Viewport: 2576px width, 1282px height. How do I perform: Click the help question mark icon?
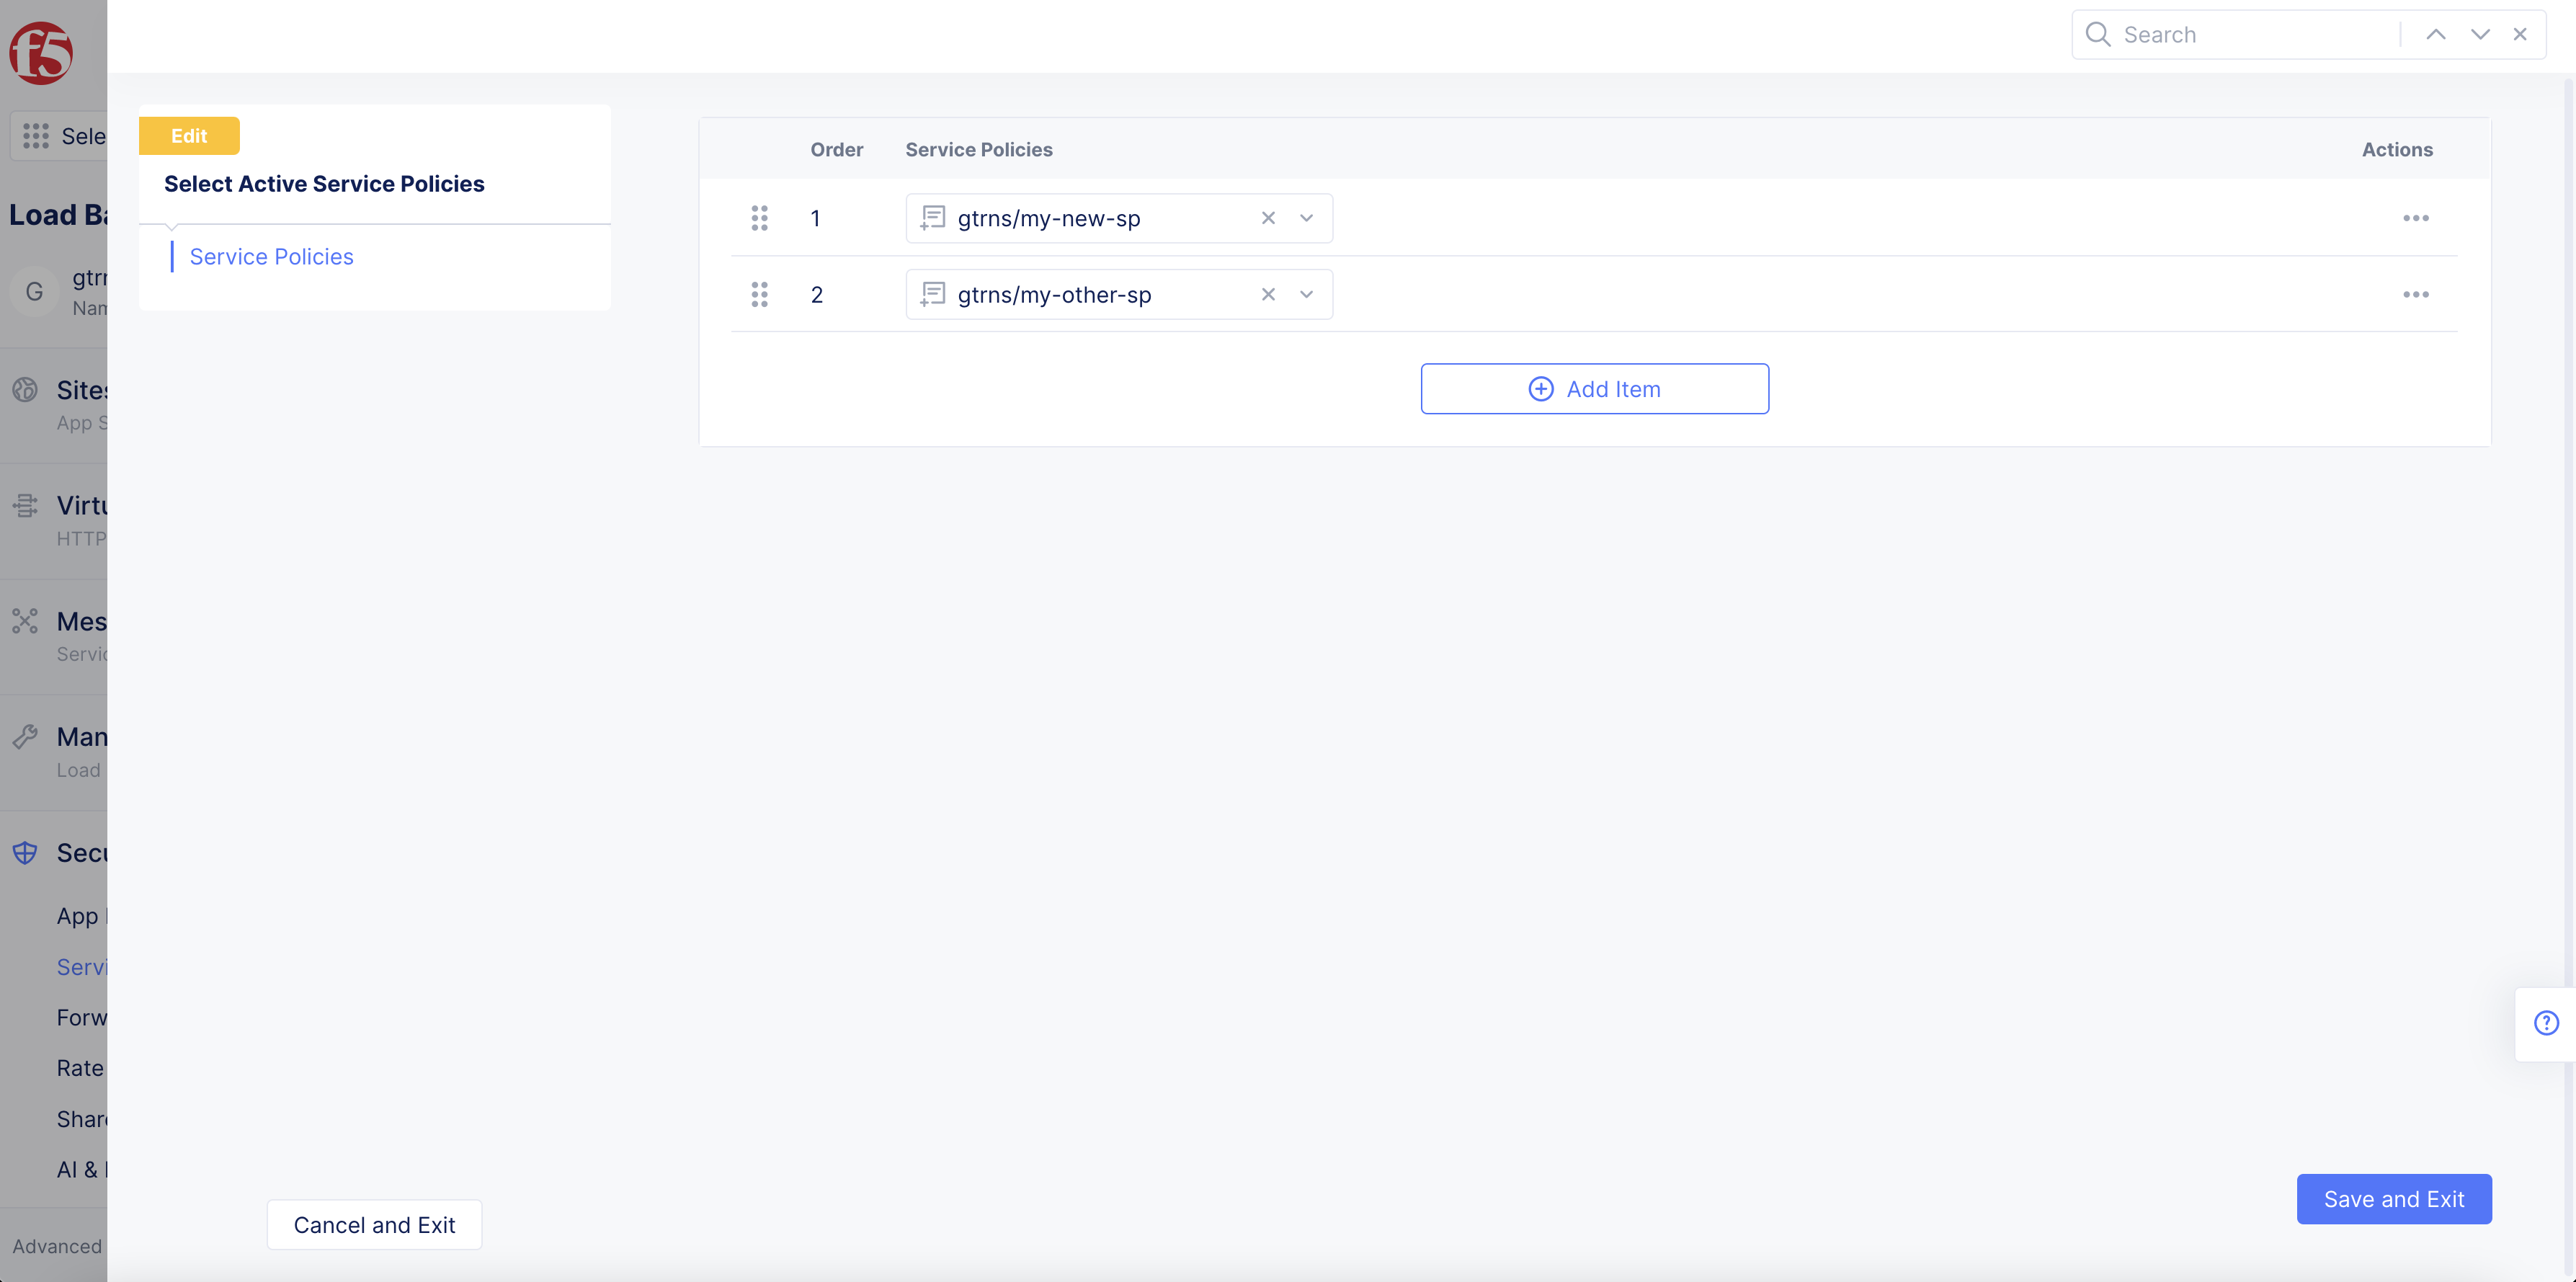coord(2546,1022)
